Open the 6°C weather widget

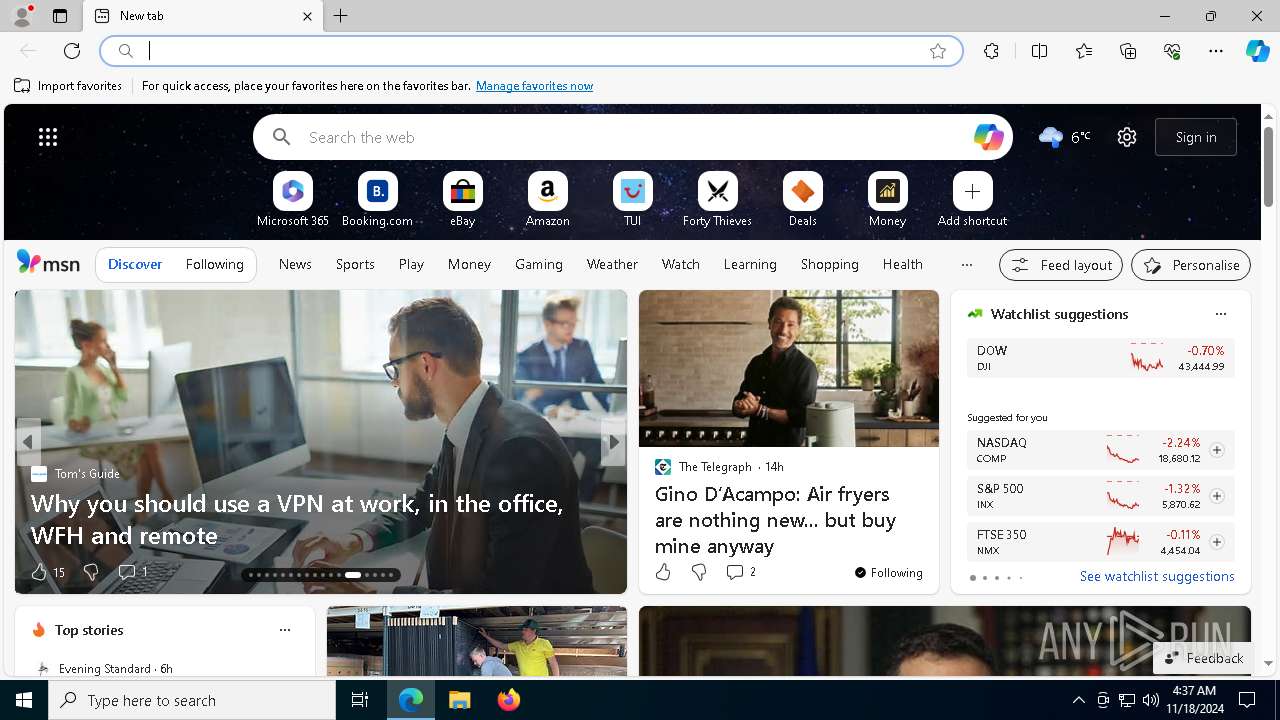1064,137
